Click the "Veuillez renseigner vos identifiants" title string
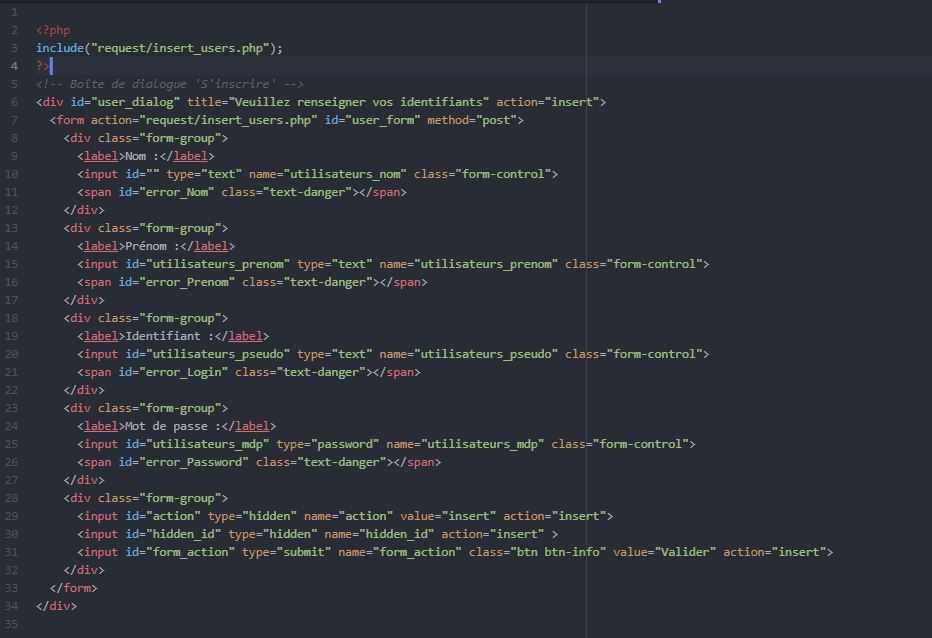932x638 pixels. (359, 102)
